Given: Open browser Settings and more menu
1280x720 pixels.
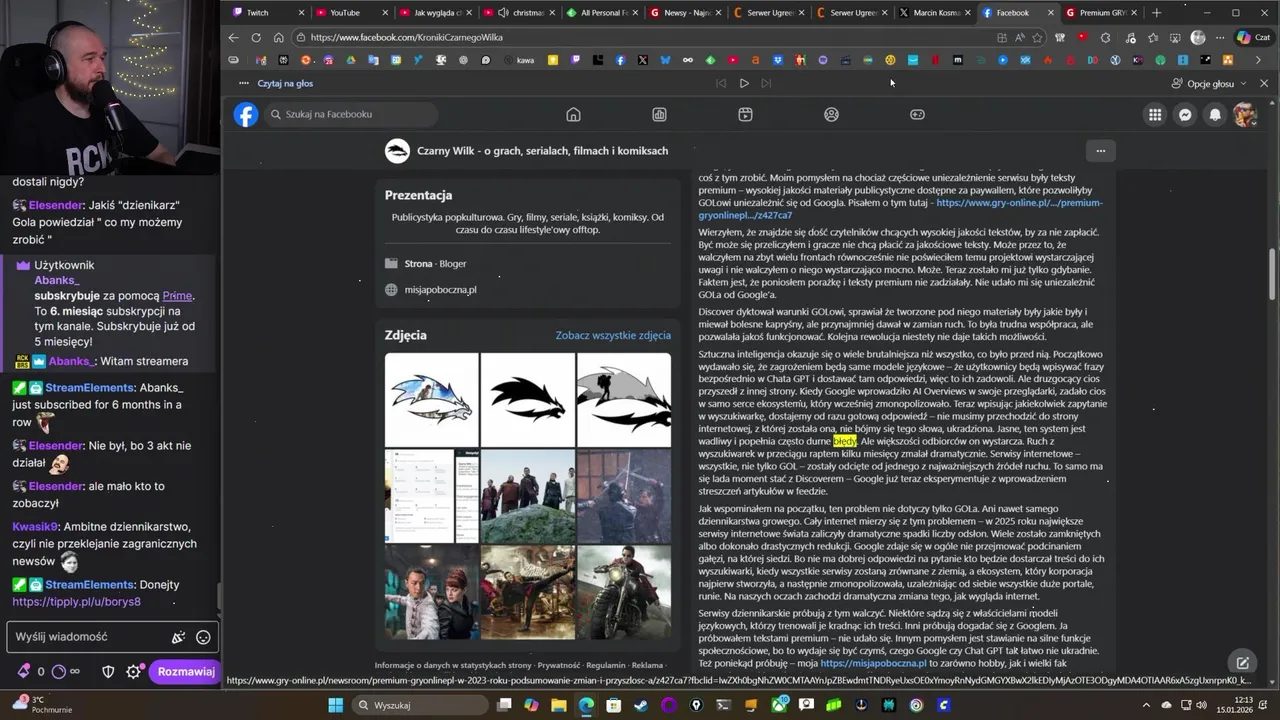Looking at the screenshot, I should [1219, 37].
